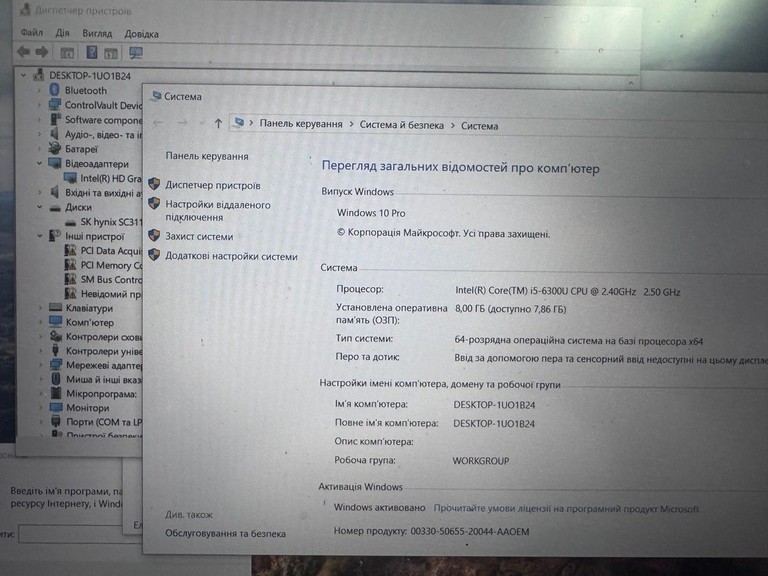The image size is (768, 576).
Task: Collapse the Інші пристрої category
Action: (39, 236)
